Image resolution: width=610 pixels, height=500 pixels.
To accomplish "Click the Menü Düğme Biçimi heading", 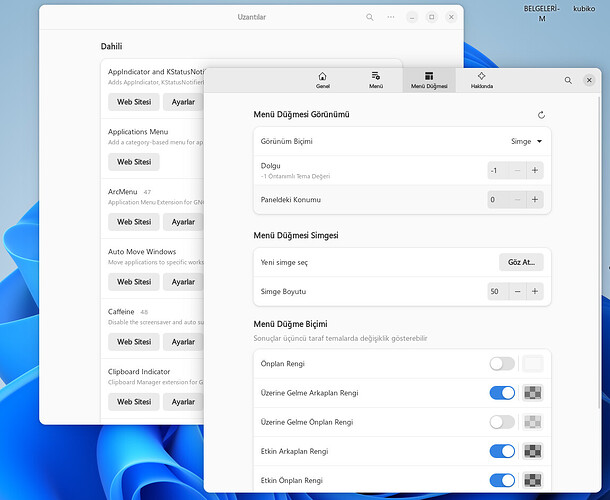I will tap(290, 324).
